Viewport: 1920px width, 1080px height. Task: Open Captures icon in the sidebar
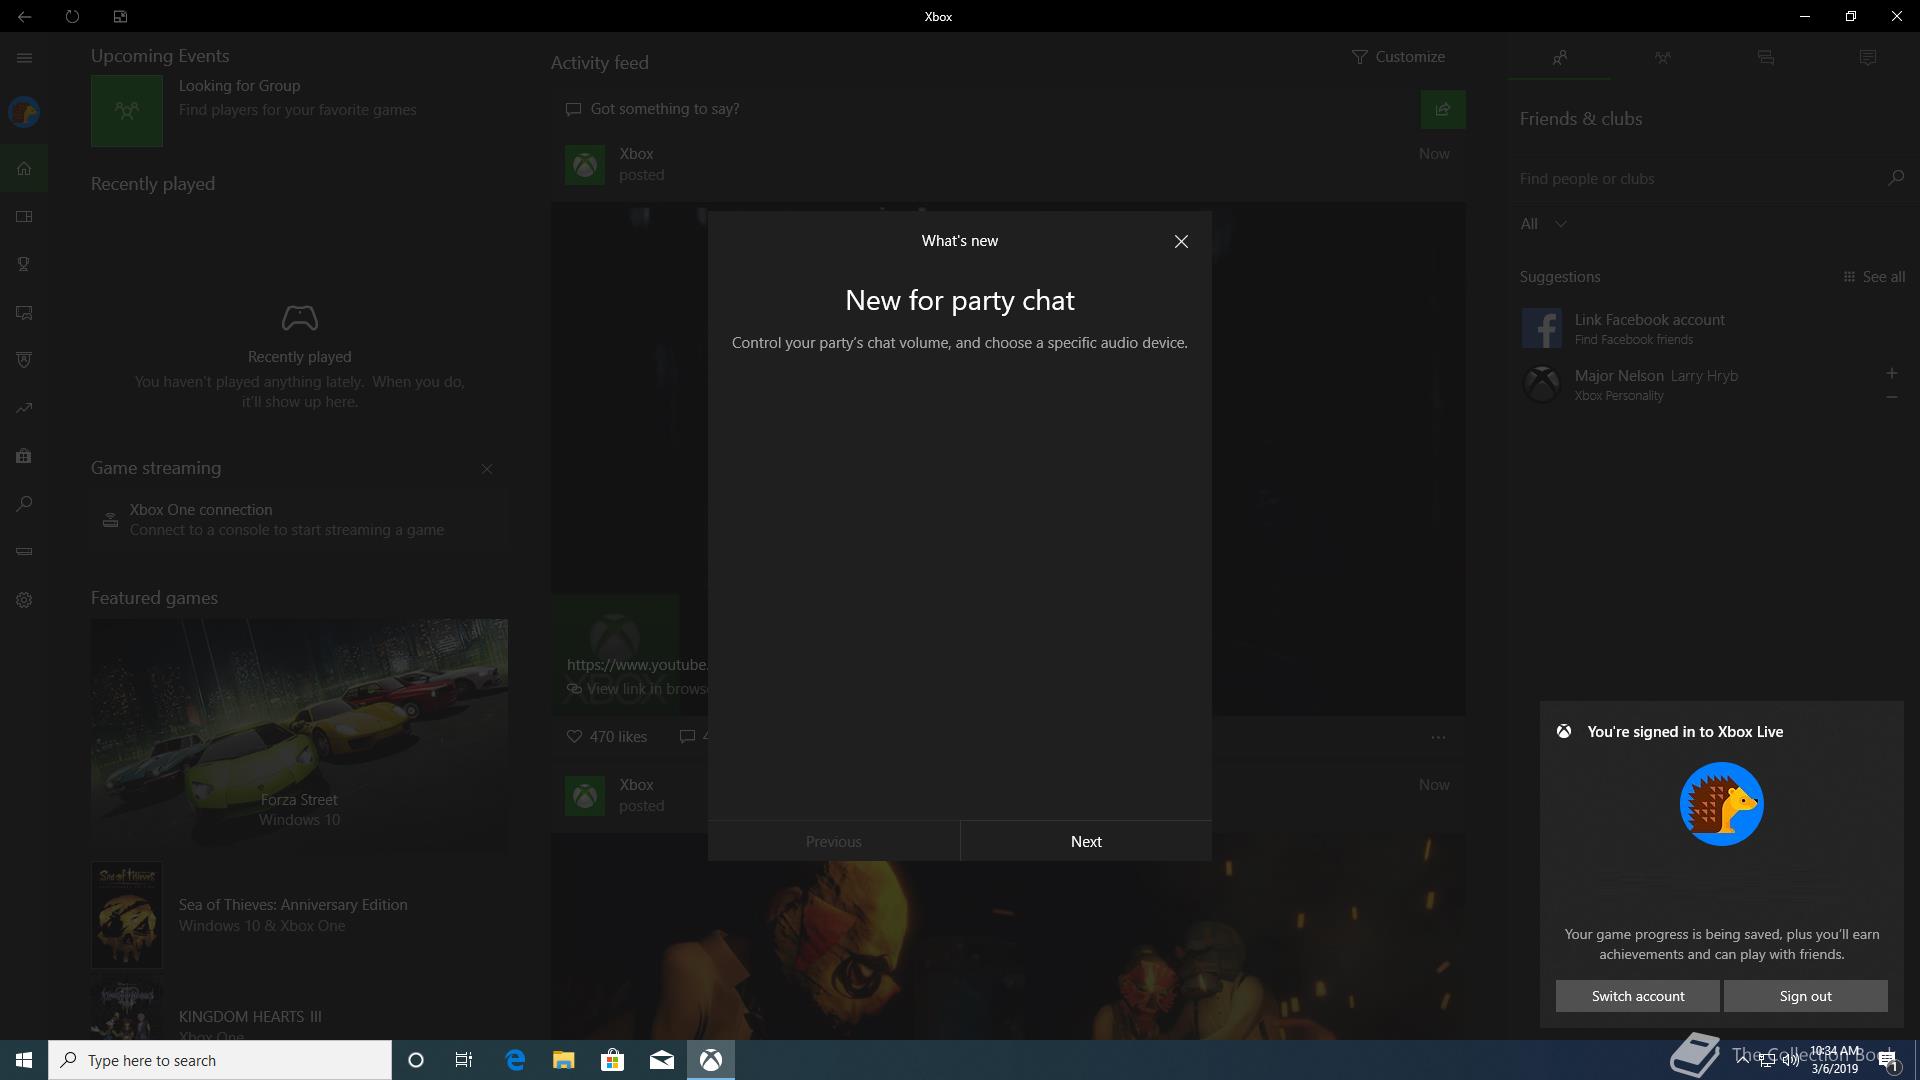[x=24, y=312]
